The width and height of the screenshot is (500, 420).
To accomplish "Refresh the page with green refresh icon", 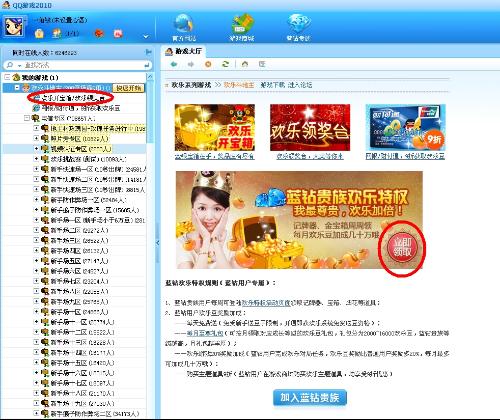I will click(226, 64).
